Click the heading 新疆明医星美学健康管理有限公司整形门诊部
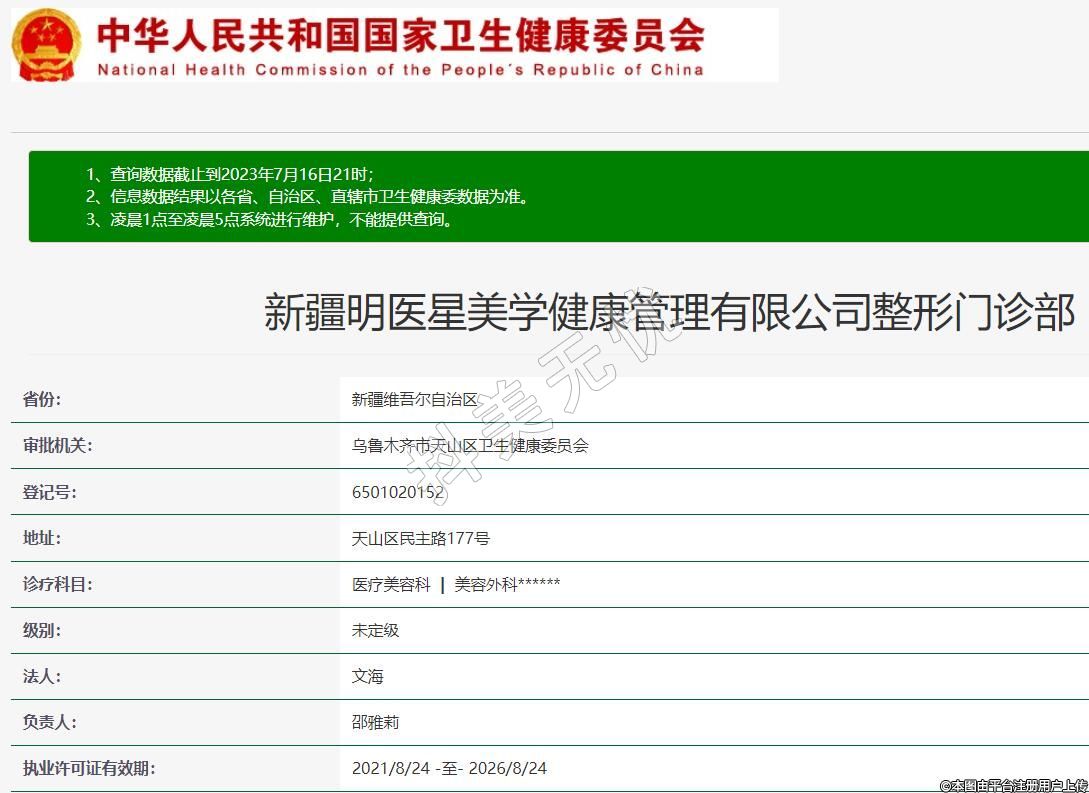1089x793 pixels. point(669,312)
